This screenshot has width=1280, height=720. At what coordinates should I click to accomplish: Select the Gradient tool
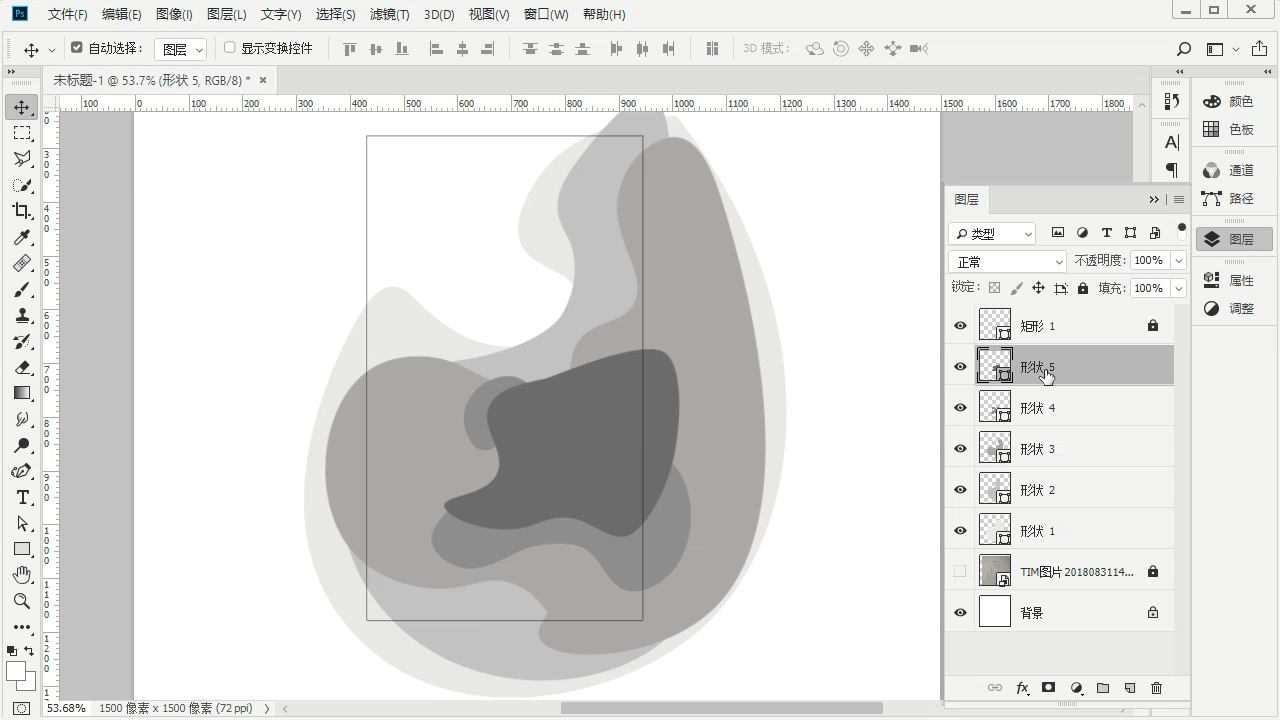point(22,393)
